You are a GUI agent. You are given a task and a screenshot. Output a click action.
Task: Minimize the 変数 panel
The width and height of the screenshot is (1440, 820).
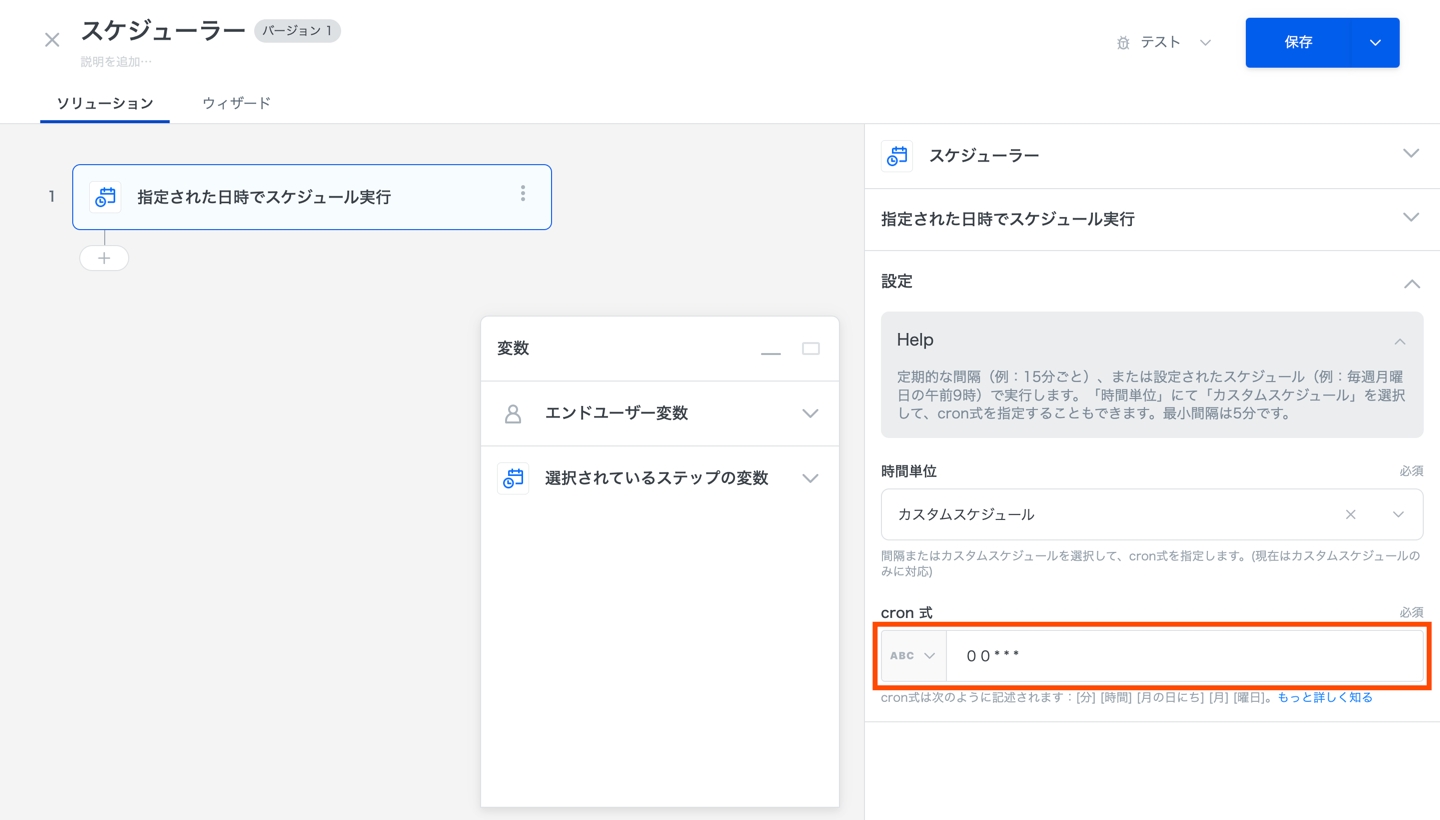tap(770, 350)
